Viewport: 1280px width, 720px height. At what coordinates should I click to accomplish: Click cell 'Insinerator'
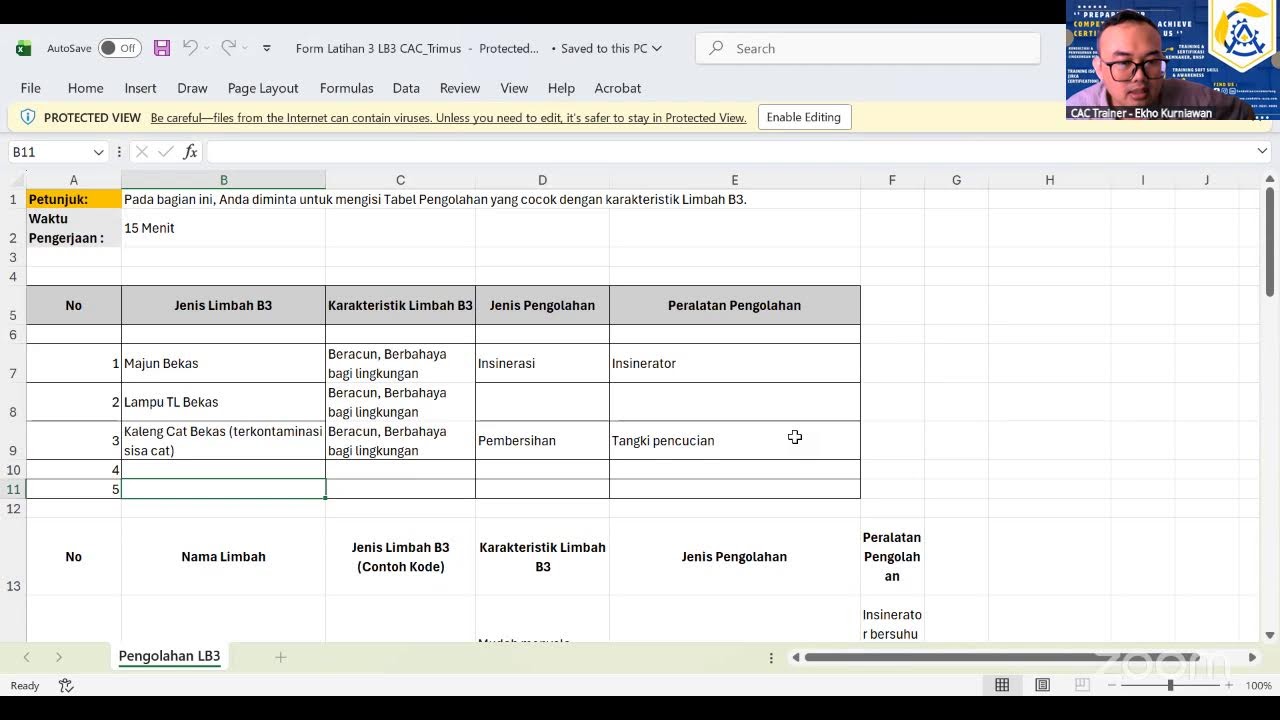[735, 363]
